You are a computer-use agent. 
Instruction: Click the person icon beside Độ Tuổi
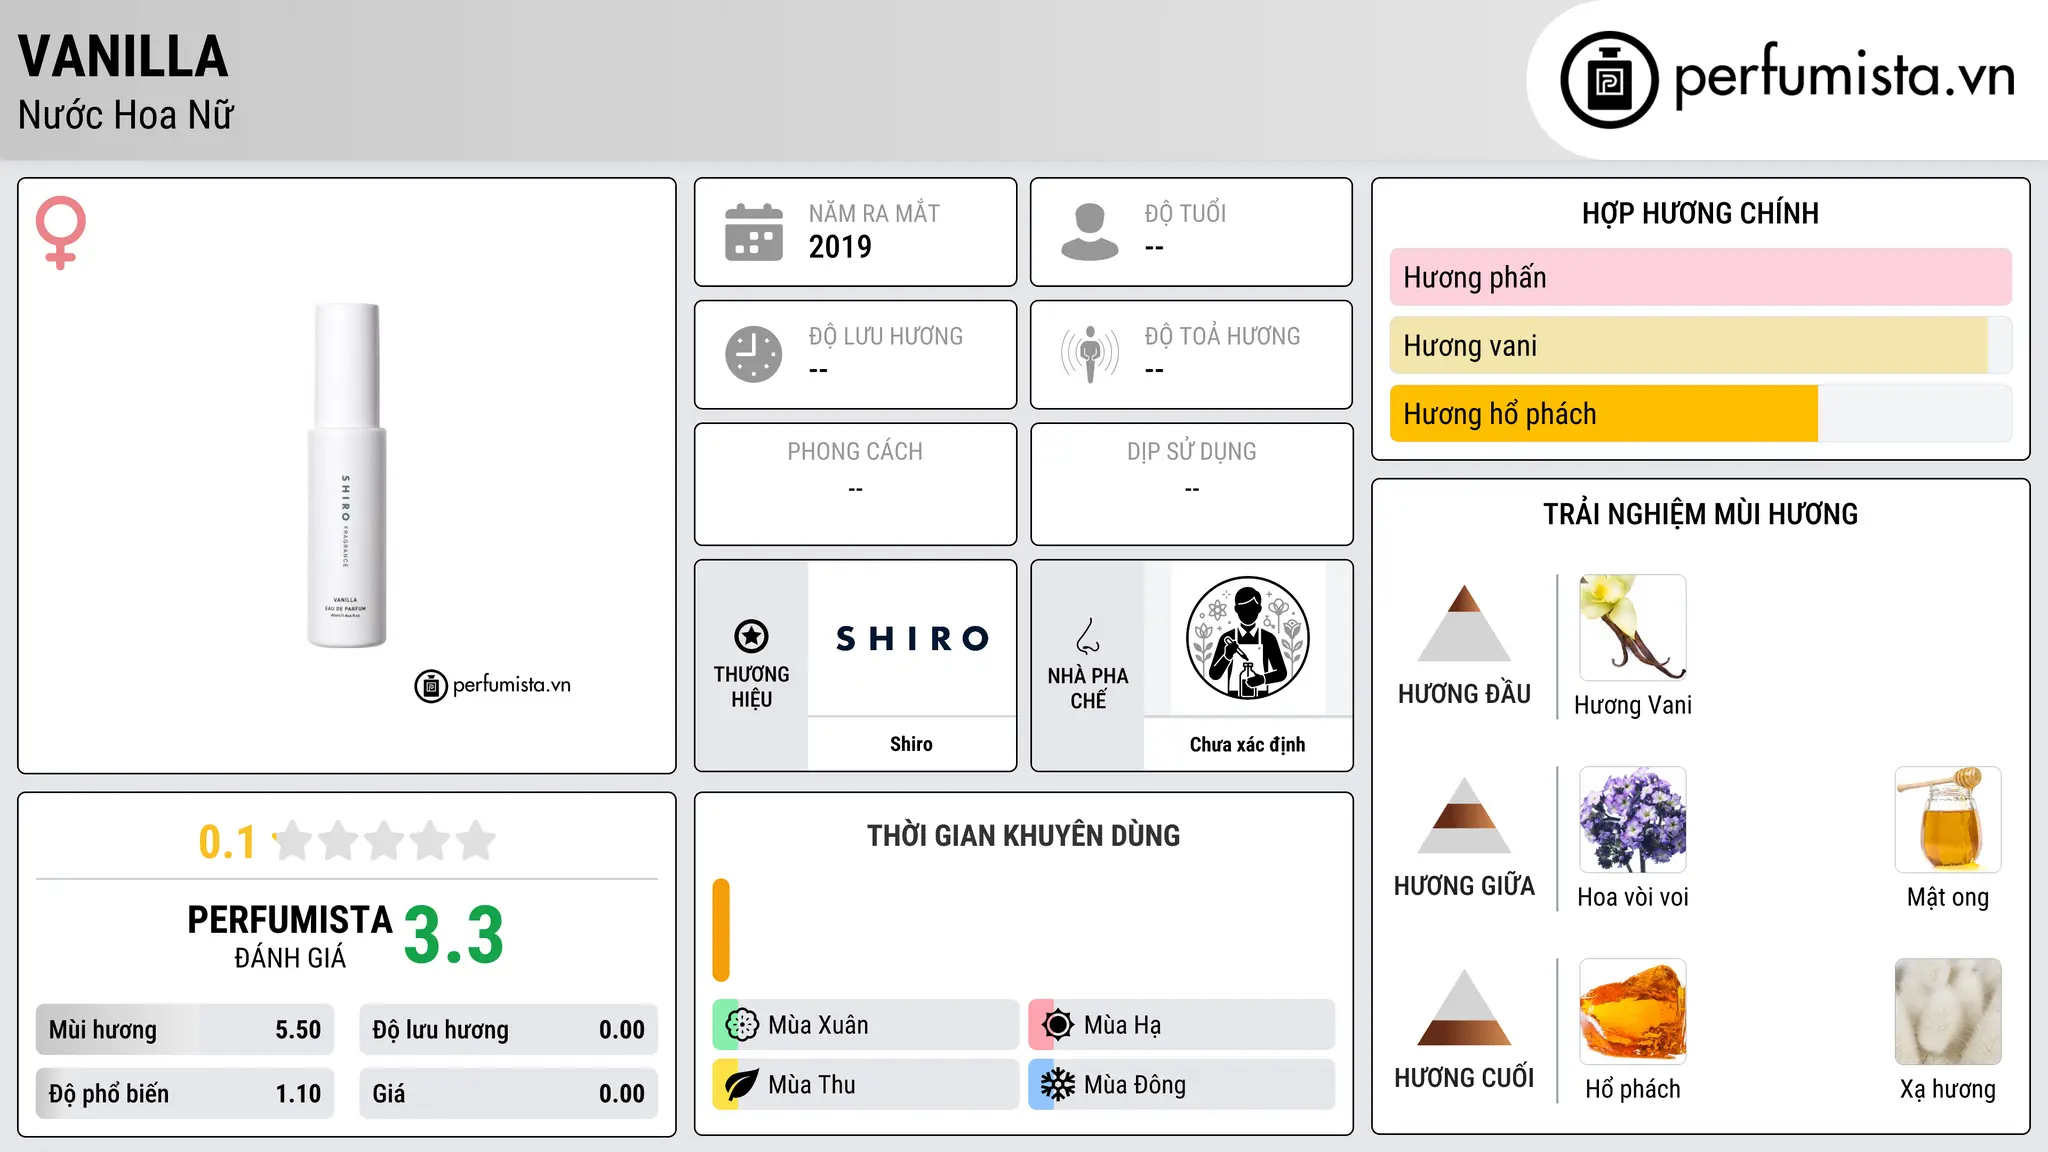(x=1090, y=232)
